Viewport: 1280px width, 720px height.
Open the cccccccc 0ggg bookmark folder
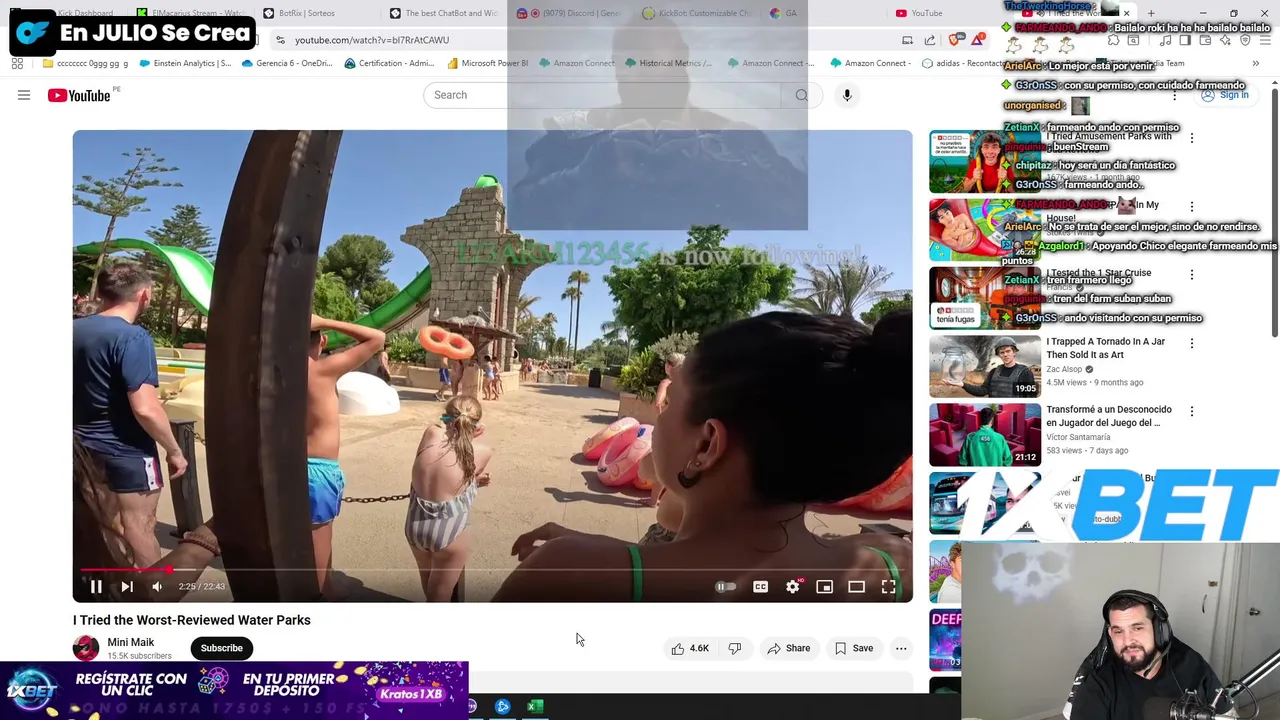[85, 63]
